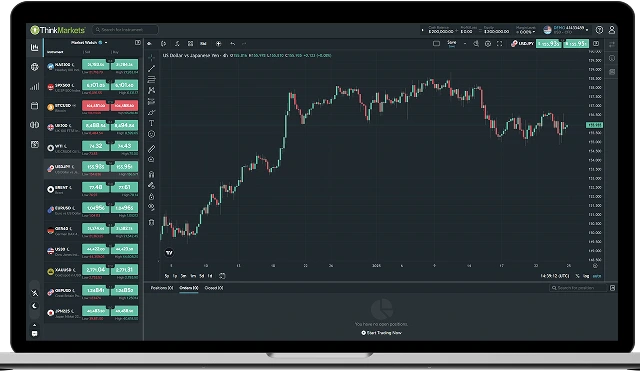Open the user profile icon

612,30
